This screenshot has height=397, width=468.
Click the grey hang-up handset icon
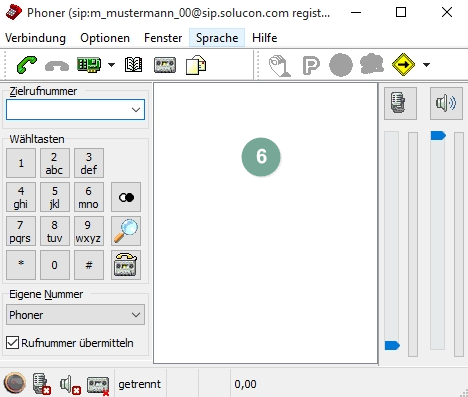[x=57, y=66]
